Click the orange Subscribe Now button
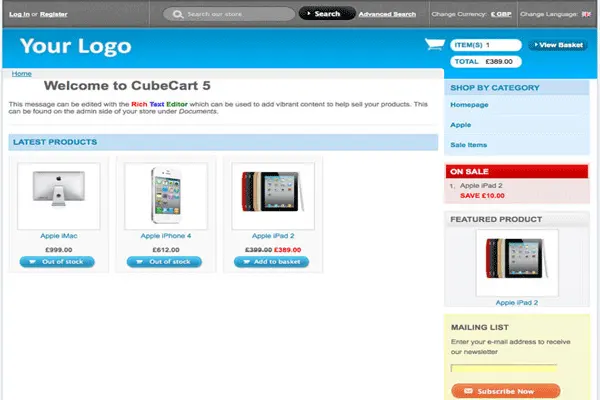 click(x=505, y=391)
